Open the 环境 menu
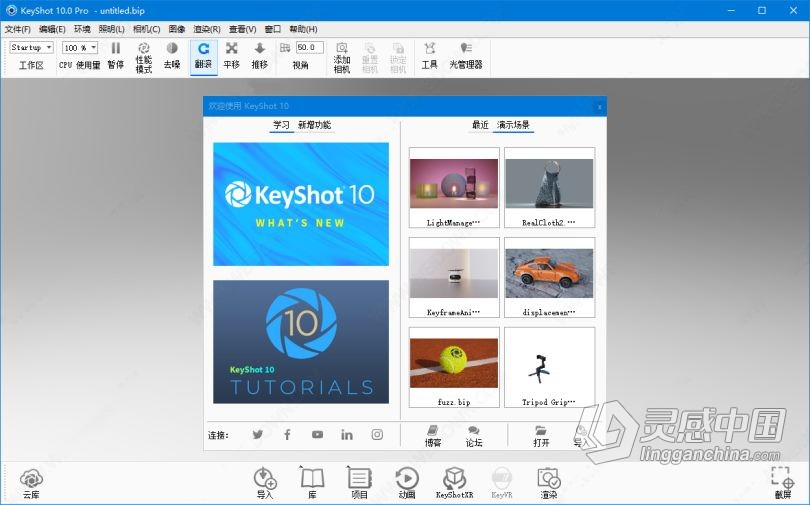This screenshot has width=810, height=505. (82, 29)
